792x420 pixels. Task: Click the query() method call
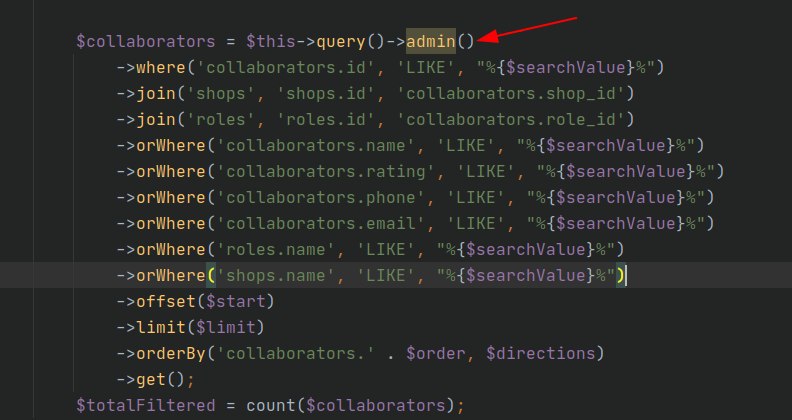[351, 41]
